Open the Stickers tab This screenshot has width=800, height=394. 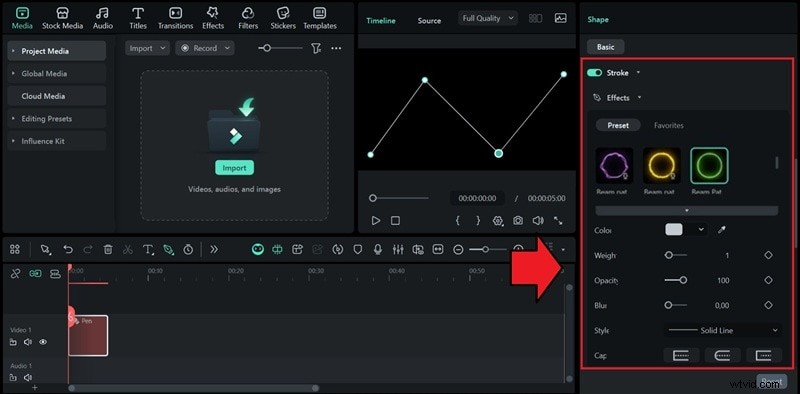tap(283, 18)
